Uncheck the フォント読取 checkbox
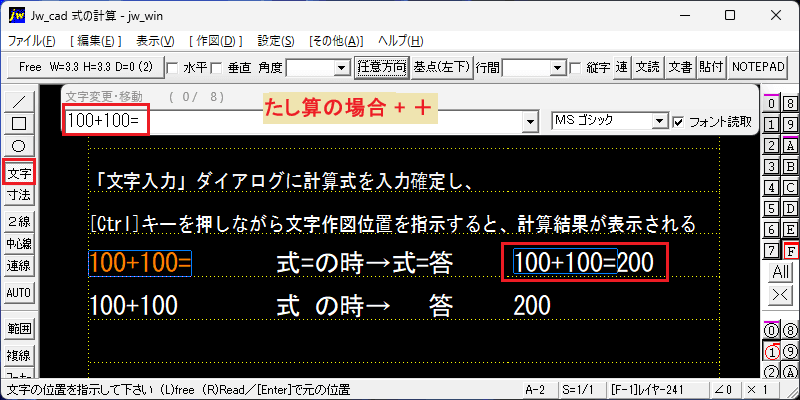800x400 pixels. click(x=678, y=122)
